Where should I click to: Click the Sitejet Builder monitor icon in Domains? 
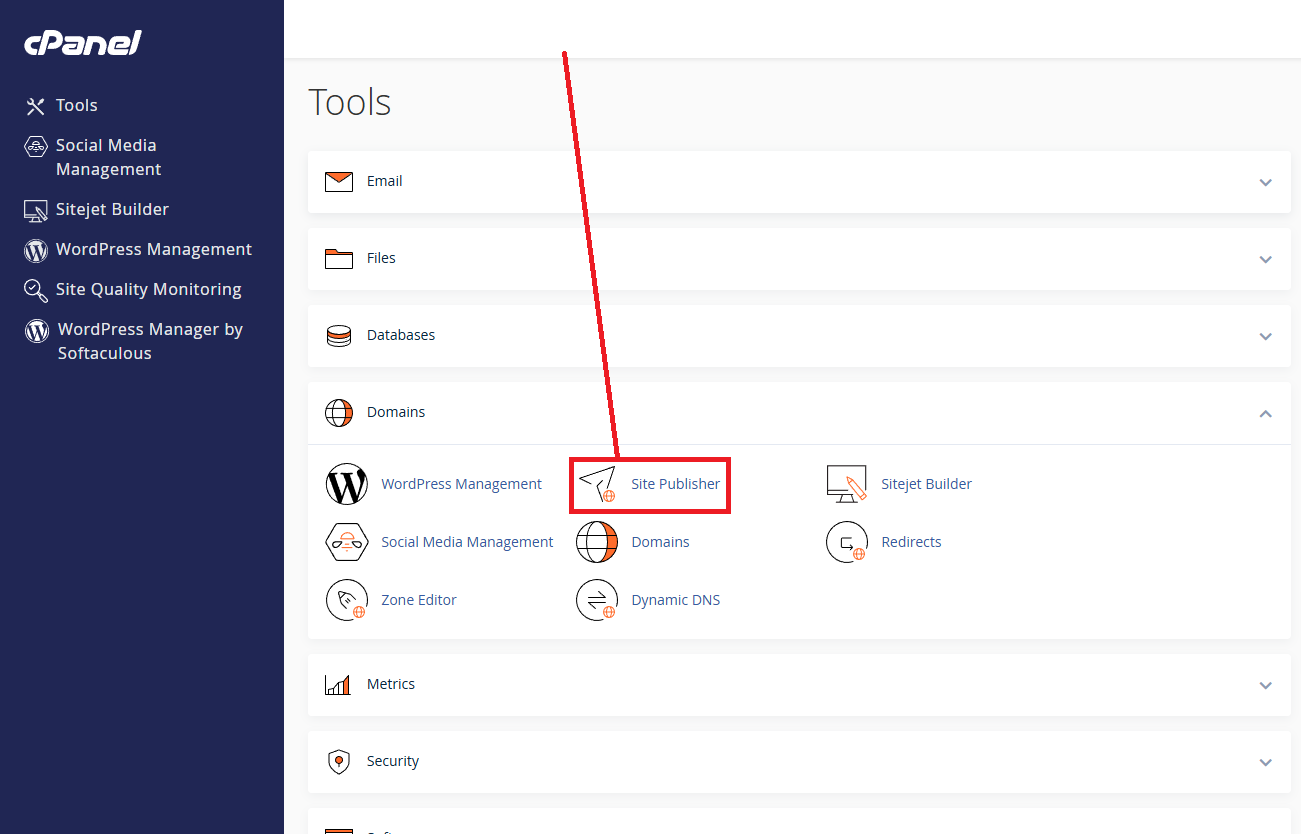click(847, 484)
